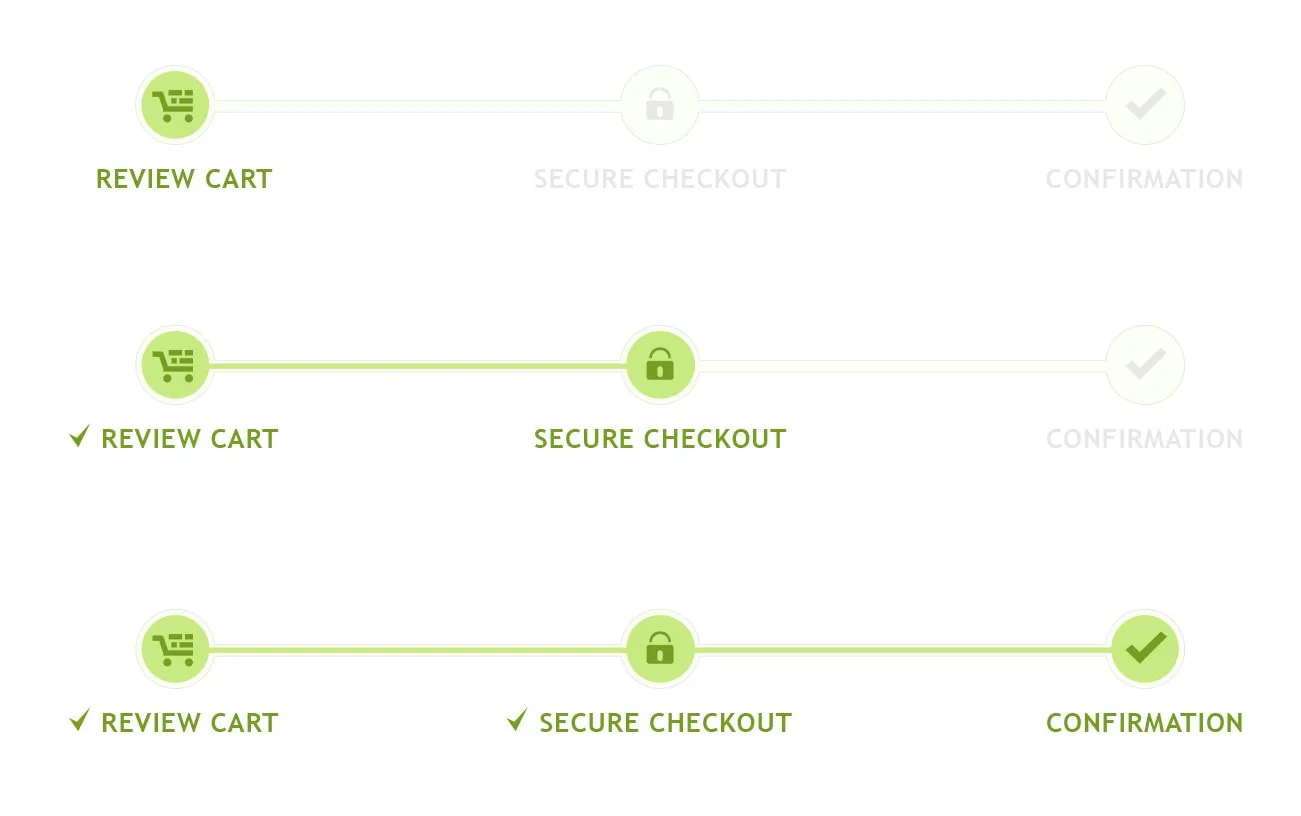Select the greyed-out lock icon in the first tracker

660,105
